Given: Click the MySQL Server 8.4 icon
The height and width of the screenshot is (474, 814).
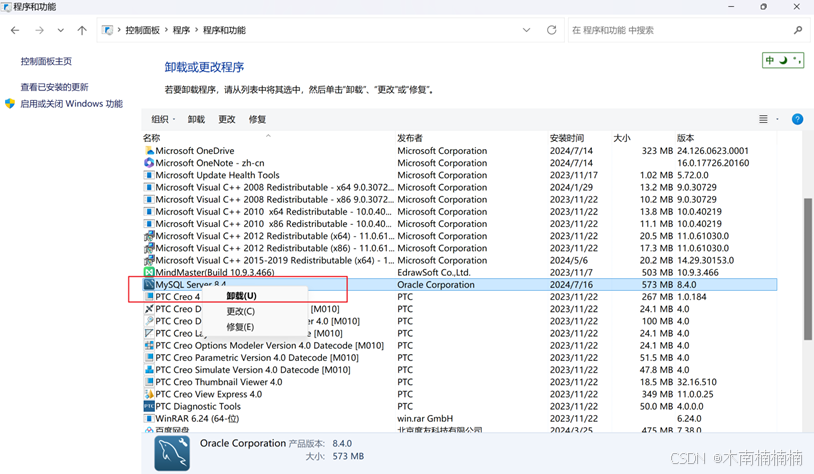Looking at the screenshot, I should click(149, 285).
